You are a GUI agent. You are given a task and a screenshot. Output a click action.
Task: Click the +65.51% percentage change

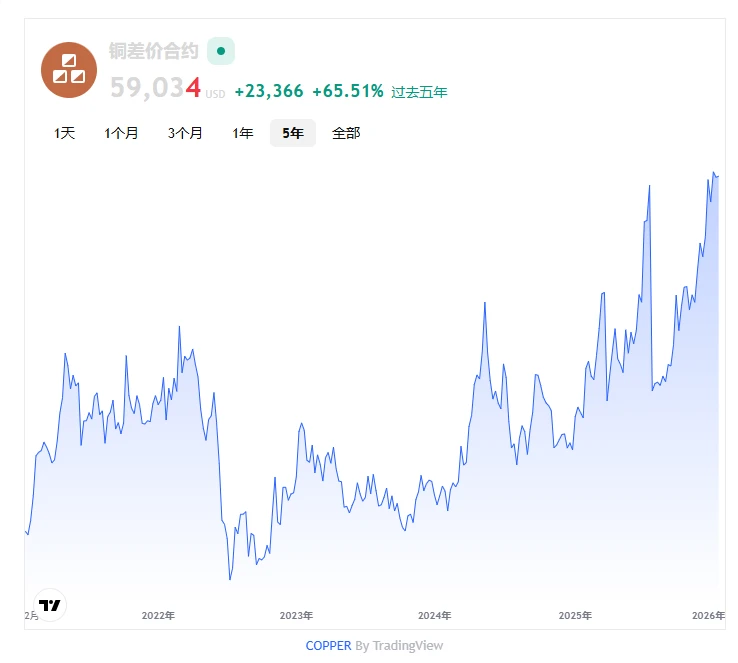pyautogui.click(x=348, y=91)
